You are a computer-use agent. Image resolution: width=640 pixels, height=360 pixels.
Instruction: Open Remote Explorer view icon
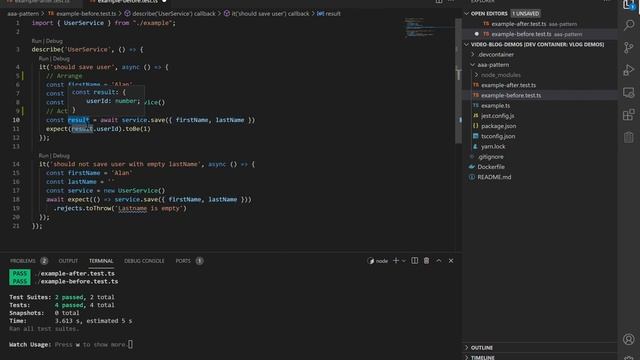629,93
